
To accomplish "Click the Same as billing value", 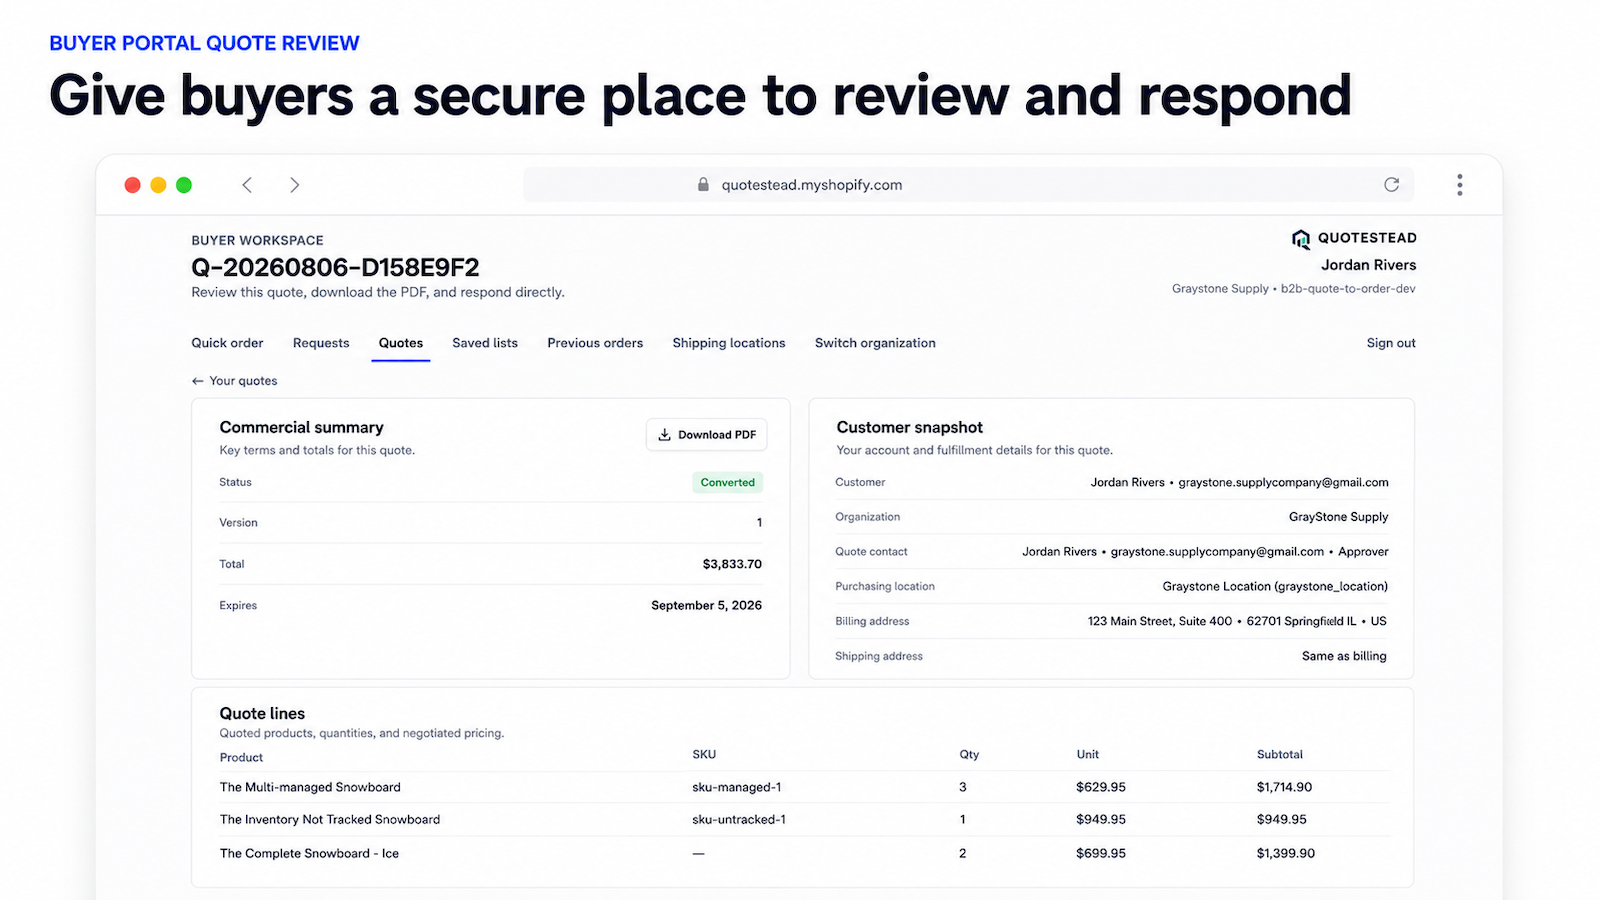I will (1344, 657).
